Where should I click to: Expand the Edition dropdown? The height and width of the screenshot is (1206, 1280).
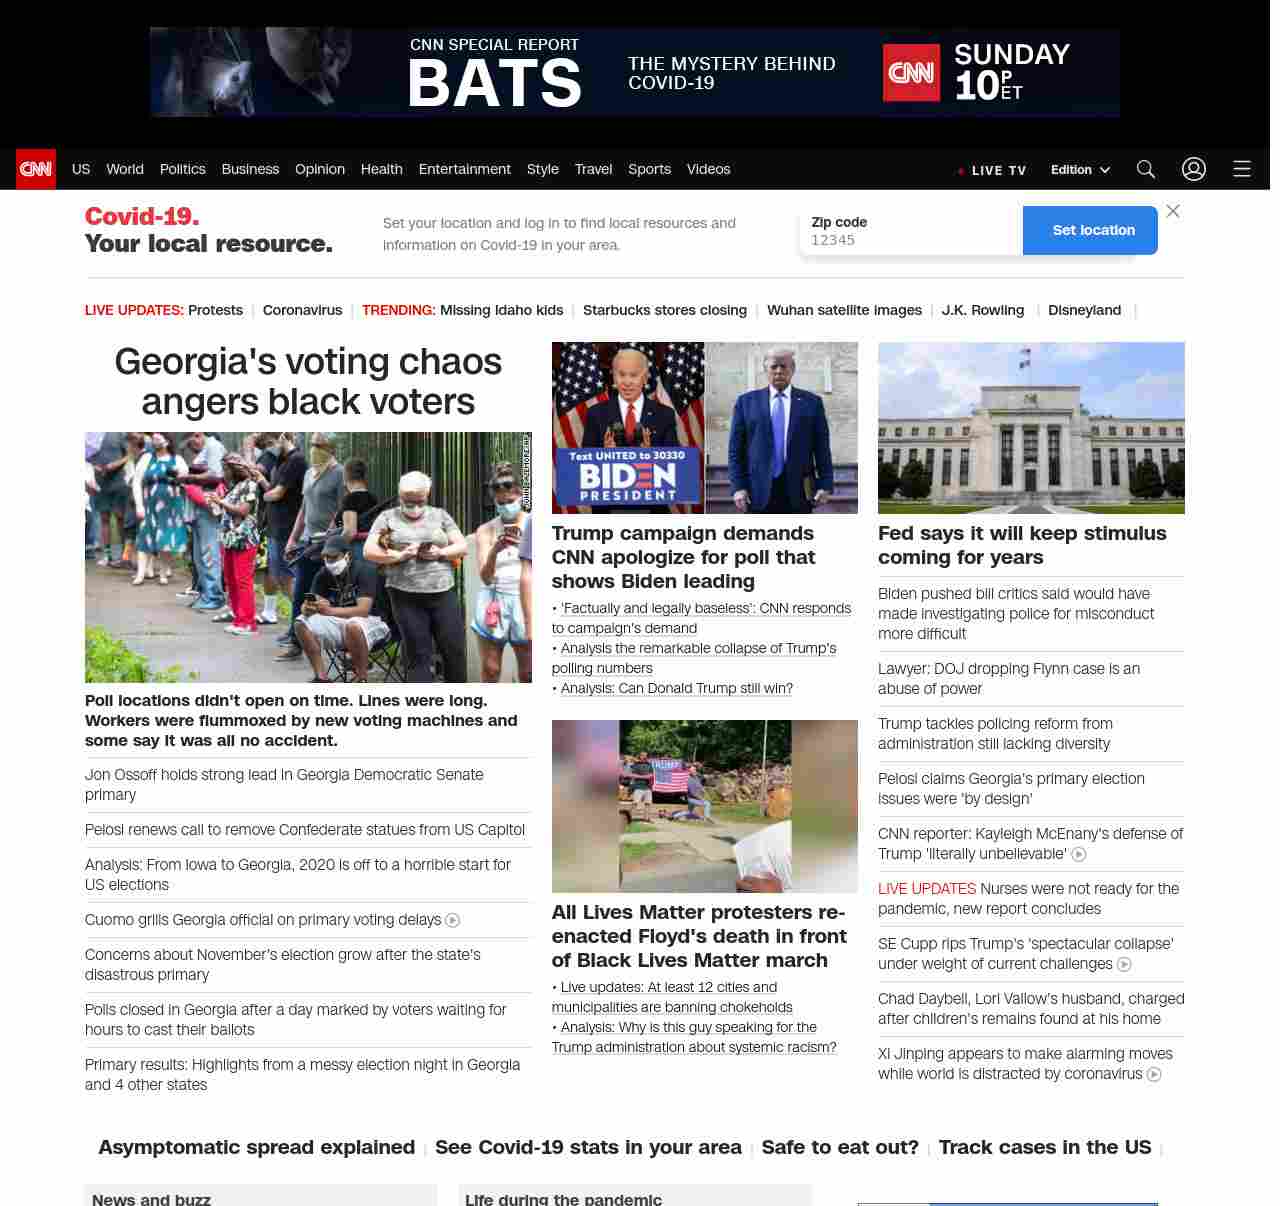[x=1080, y=170]
